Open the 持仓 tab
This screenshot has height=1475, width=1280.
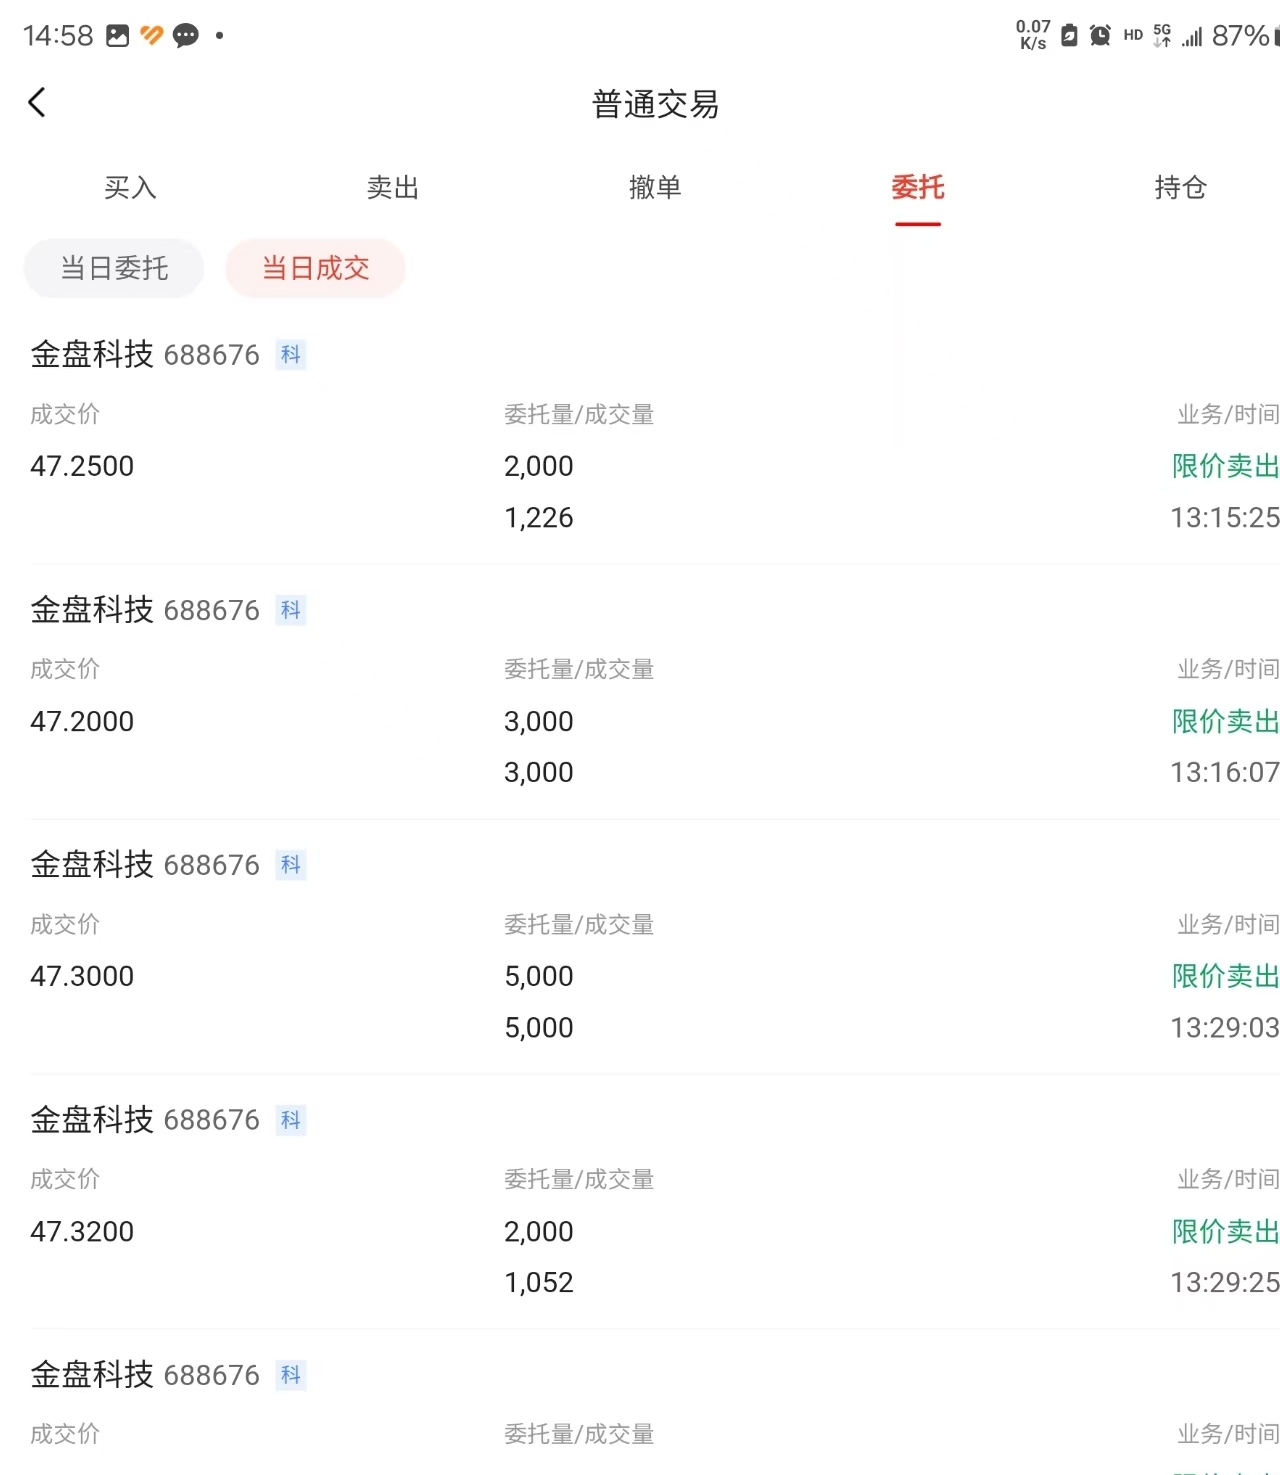(x=1180, y=188)
